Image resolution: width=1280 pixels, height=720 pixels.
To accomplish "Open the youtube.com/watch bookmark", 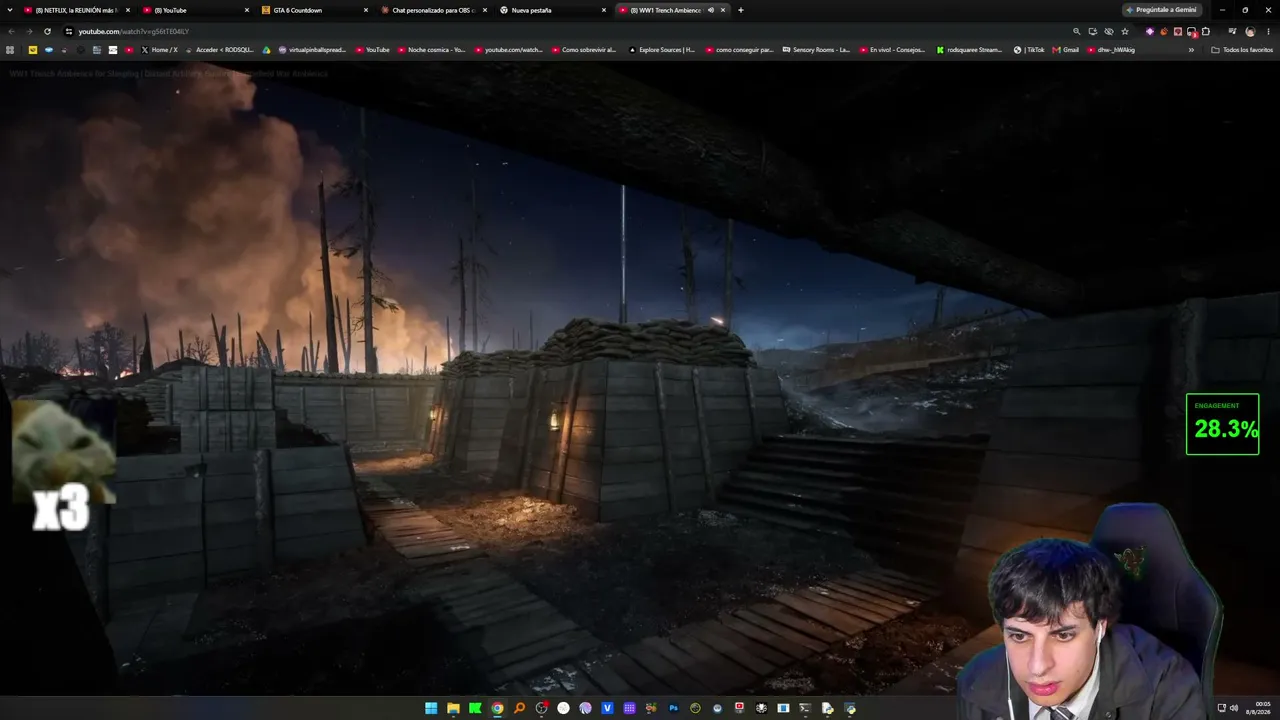I will [x=508, y=49].
